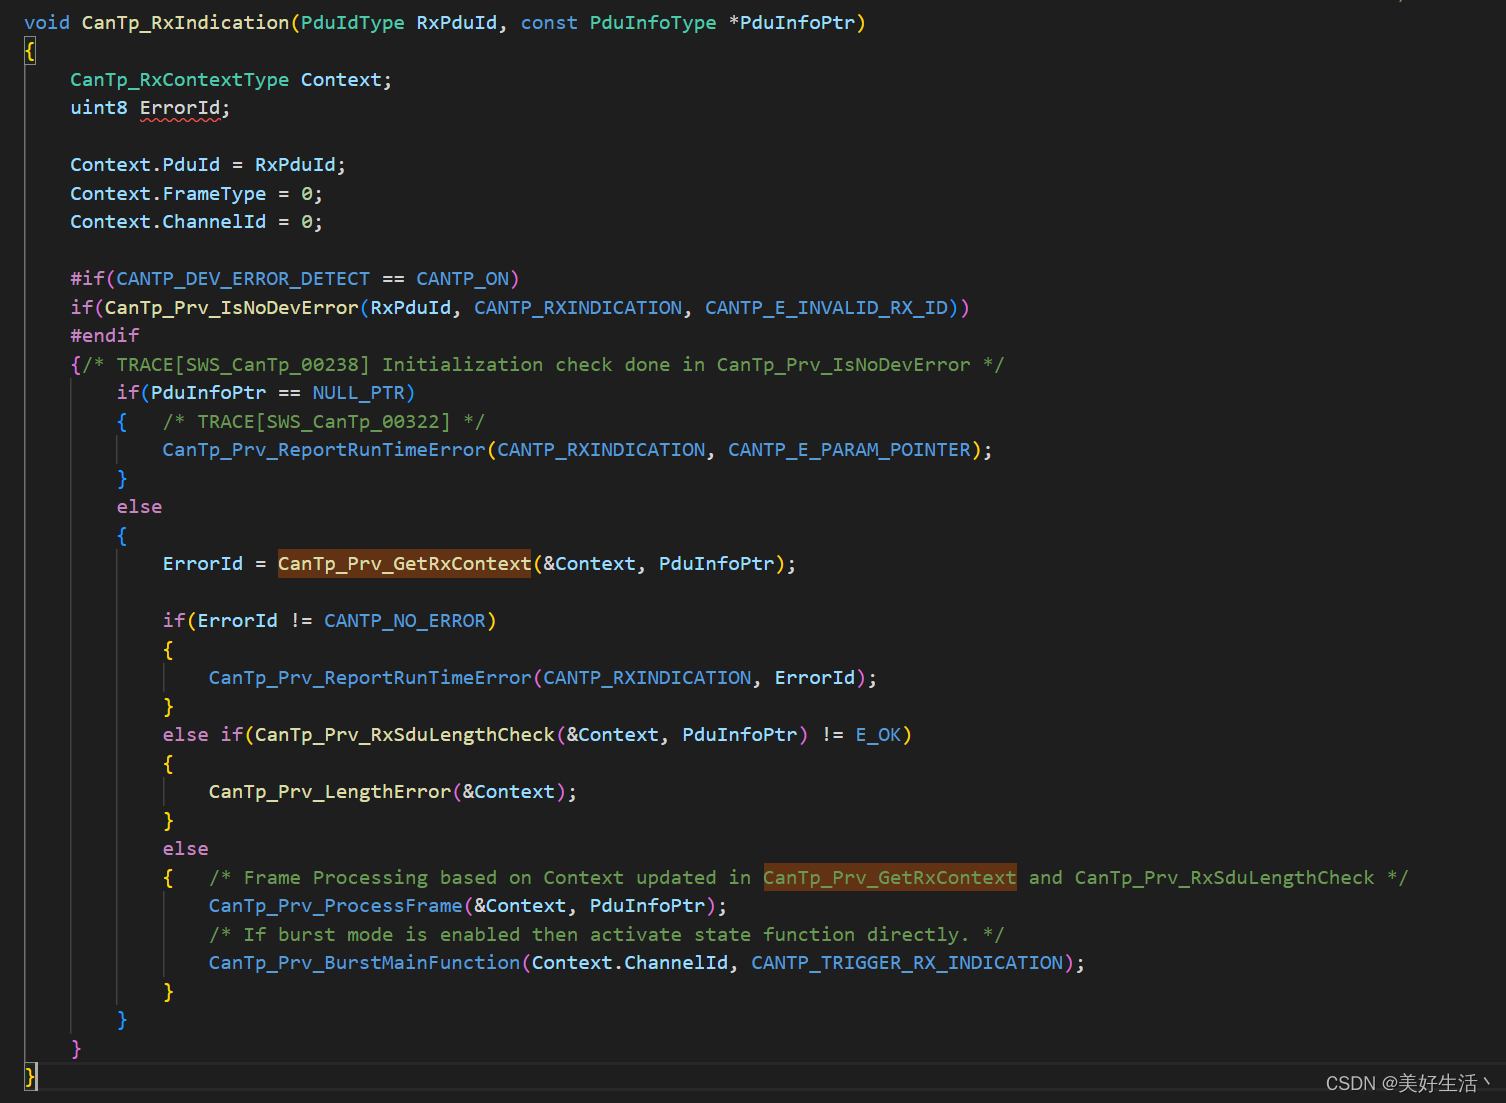The width and height of the screenshot is (1506, 1103).
Task: Click CanTp_Prv_ReportRunTimeError with ErrorId argument
Action: pos(370,678)
